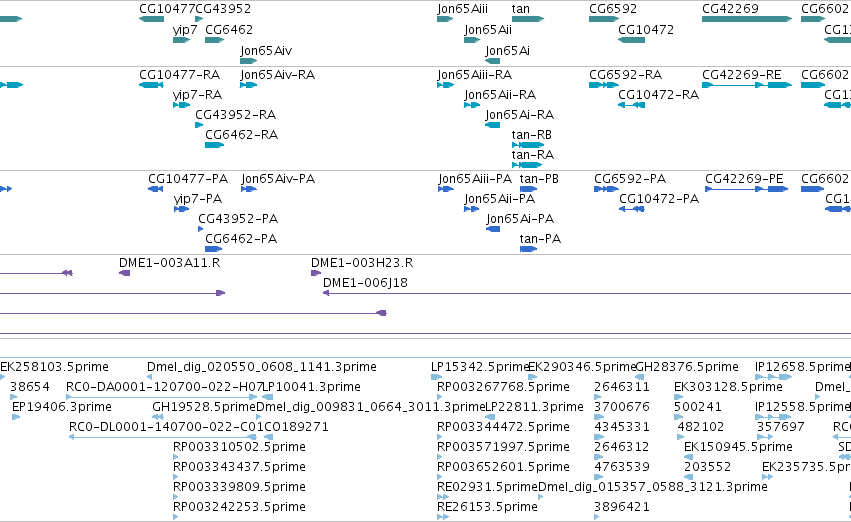Select transcript yip7-RA
The height and width of the screenshot is (522, 851).
coord(198,95)
